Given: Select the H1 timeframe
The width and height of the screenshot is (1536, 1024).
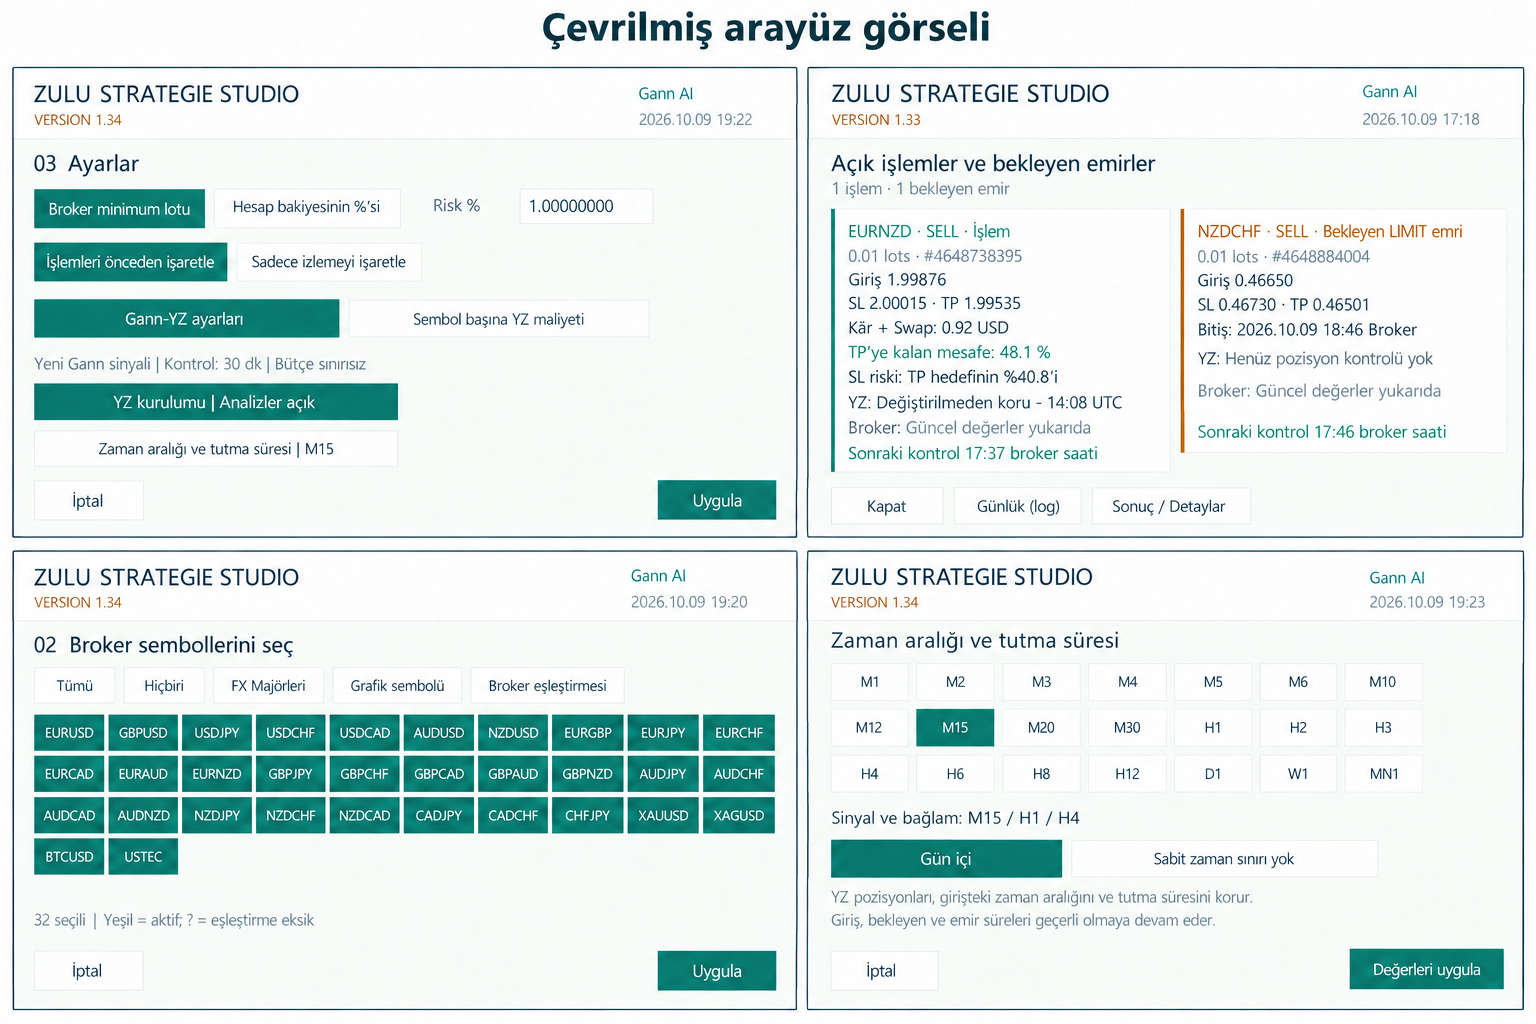Looking at the screenshot, I should pyautogui.click(x=1213, y=728).
